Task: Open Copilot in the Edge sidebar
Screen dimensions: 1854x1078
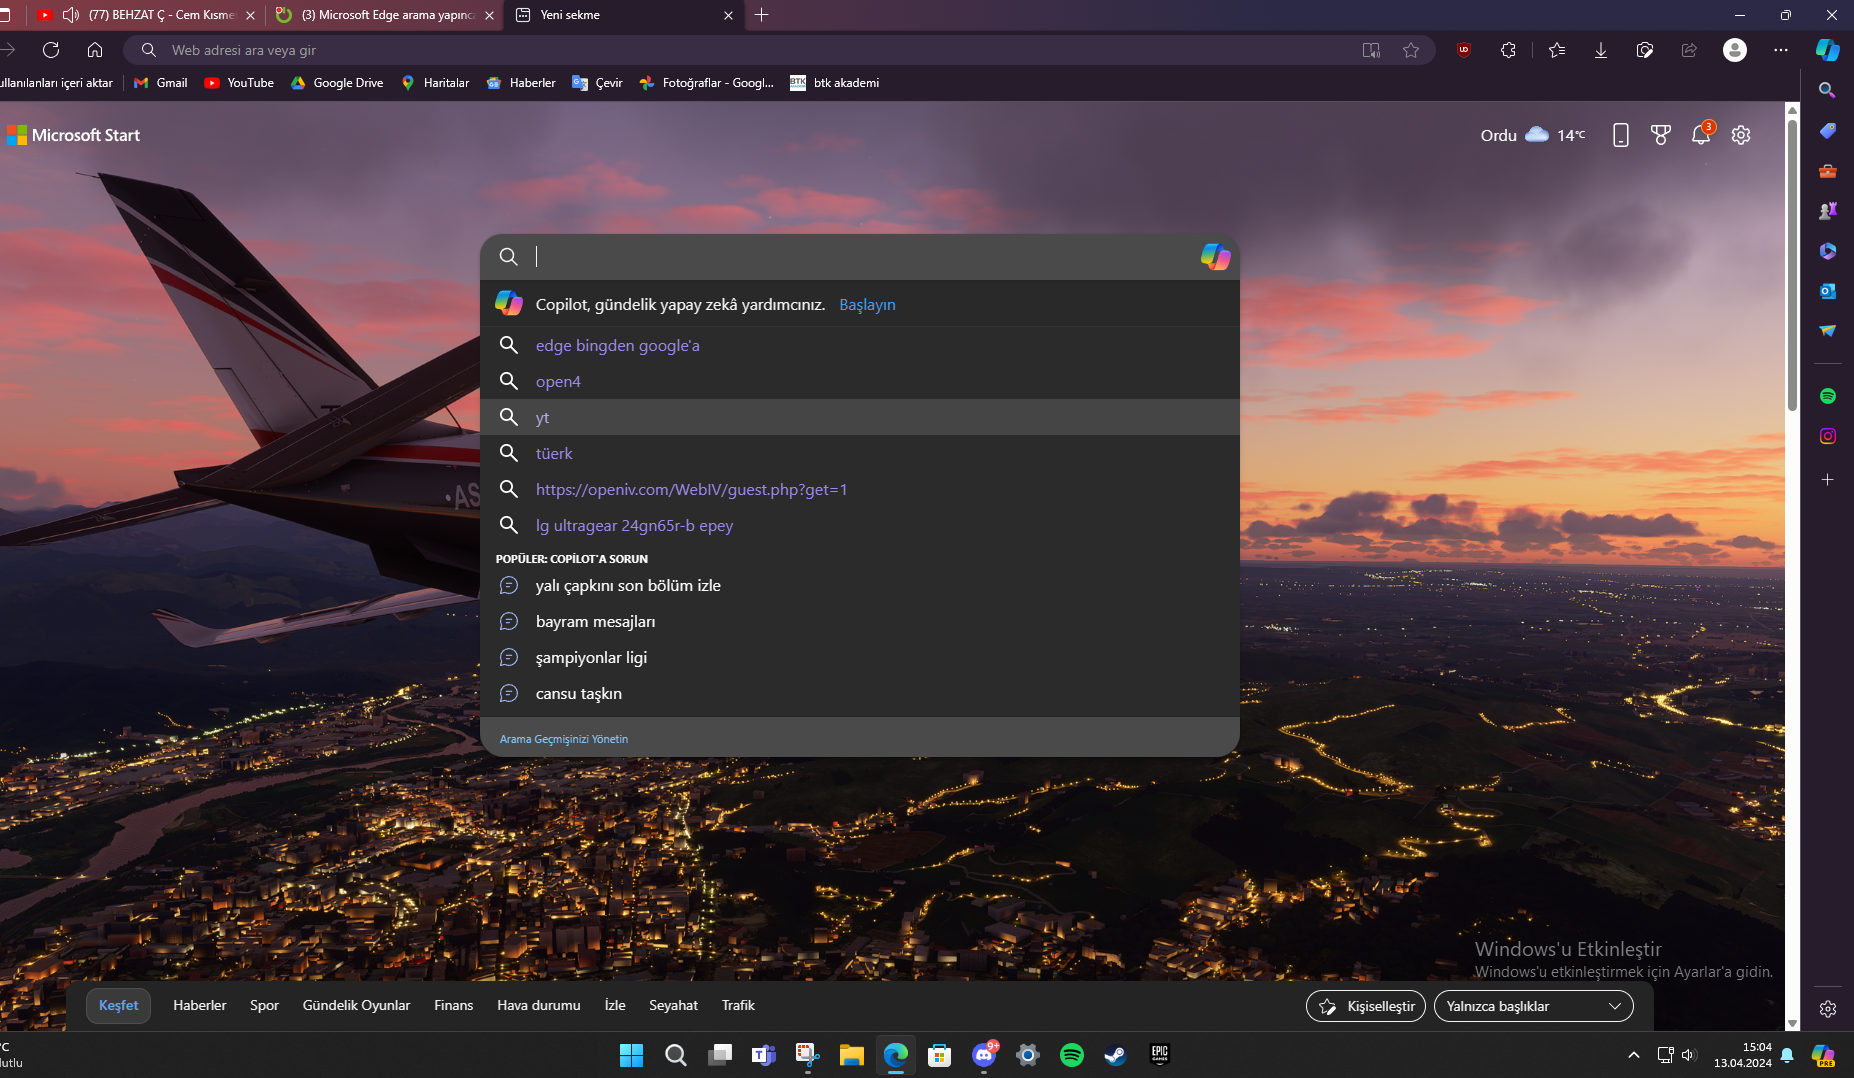Action: tap(1827, 50)
